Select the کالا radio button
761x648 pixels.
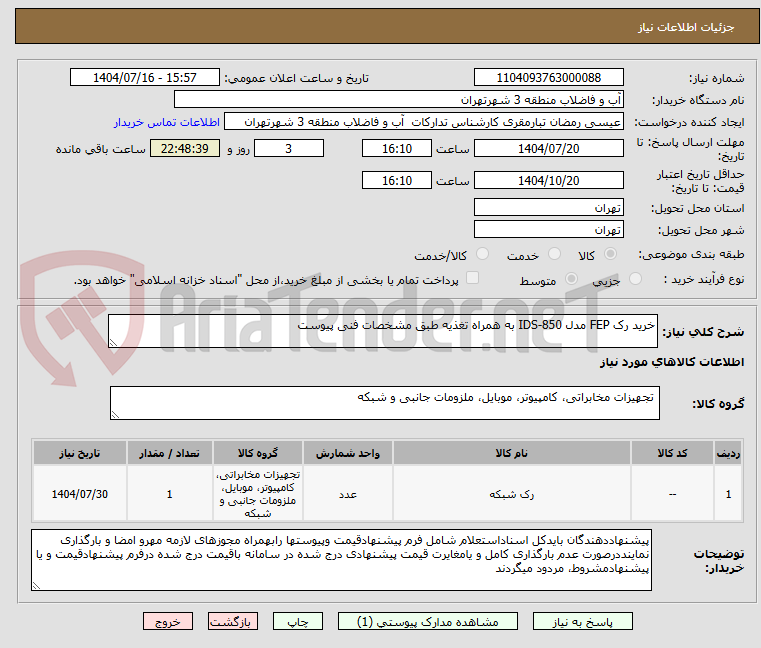pos(611,254)
